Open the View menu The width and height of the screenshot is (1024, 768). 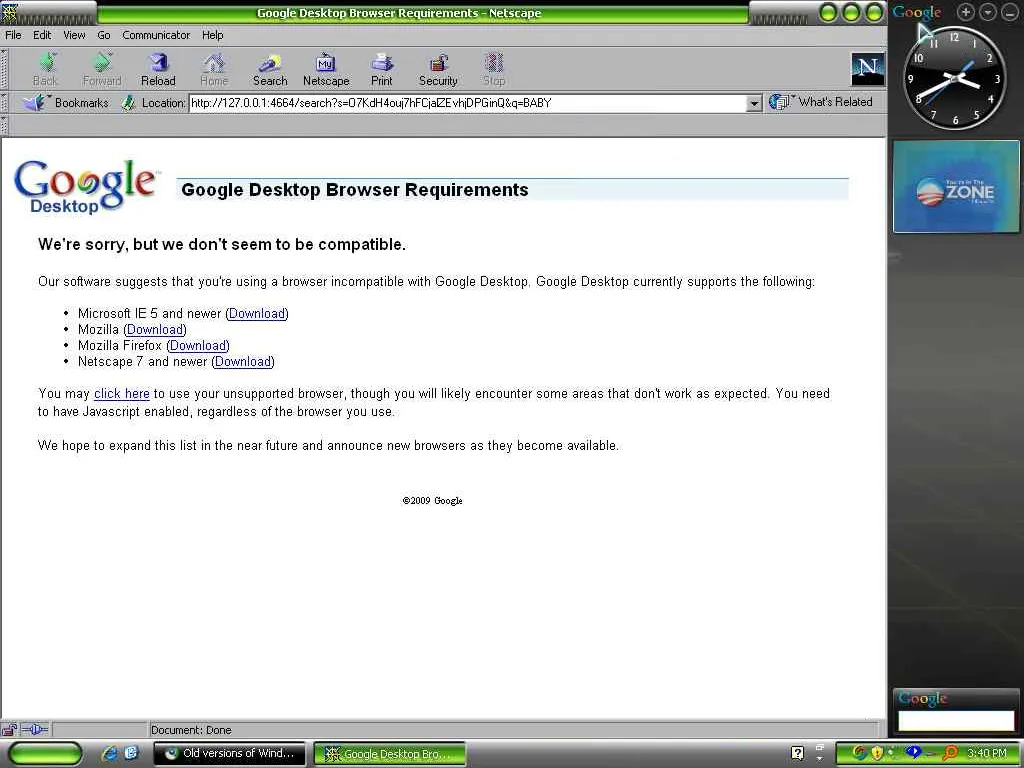pyautogui.click(x=74, y=35)
